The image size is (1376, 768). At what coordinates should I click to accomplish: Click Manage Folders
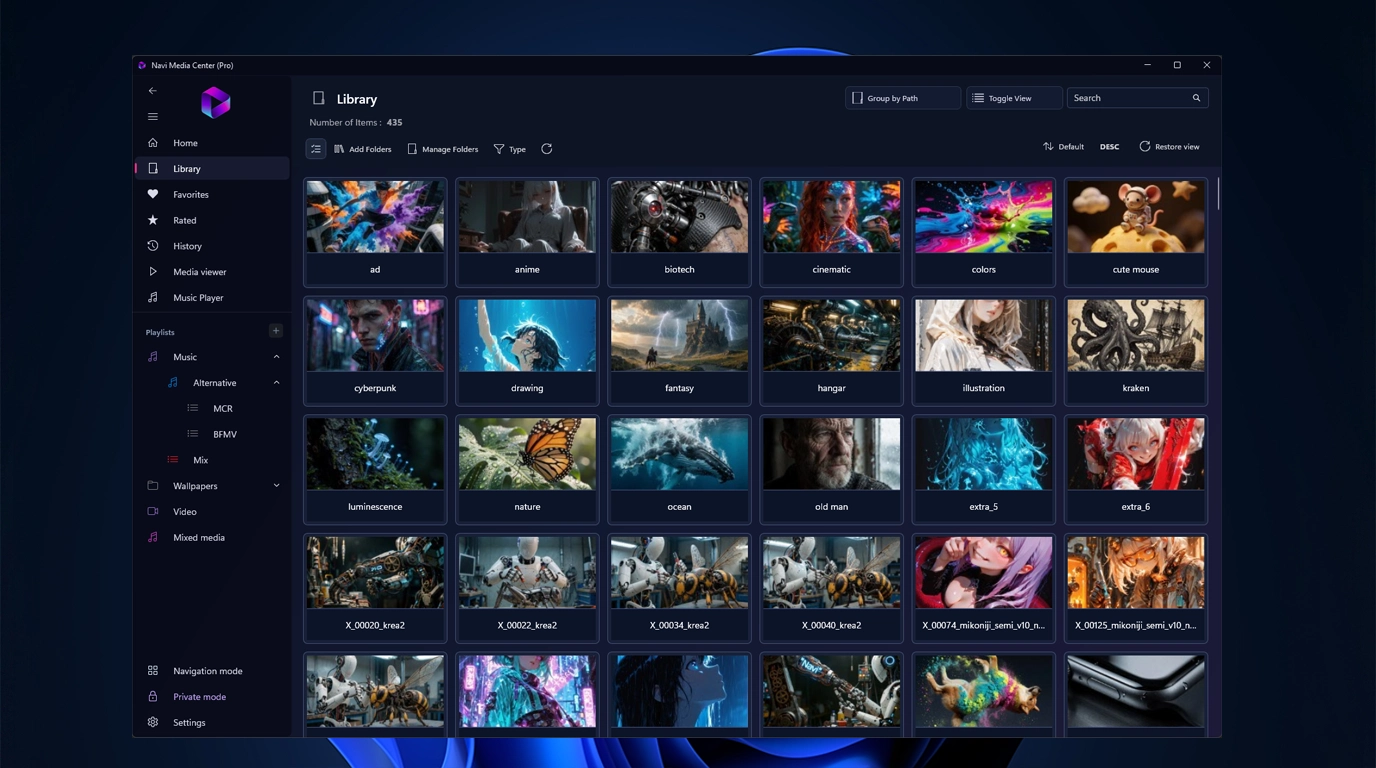coord(442,149)
